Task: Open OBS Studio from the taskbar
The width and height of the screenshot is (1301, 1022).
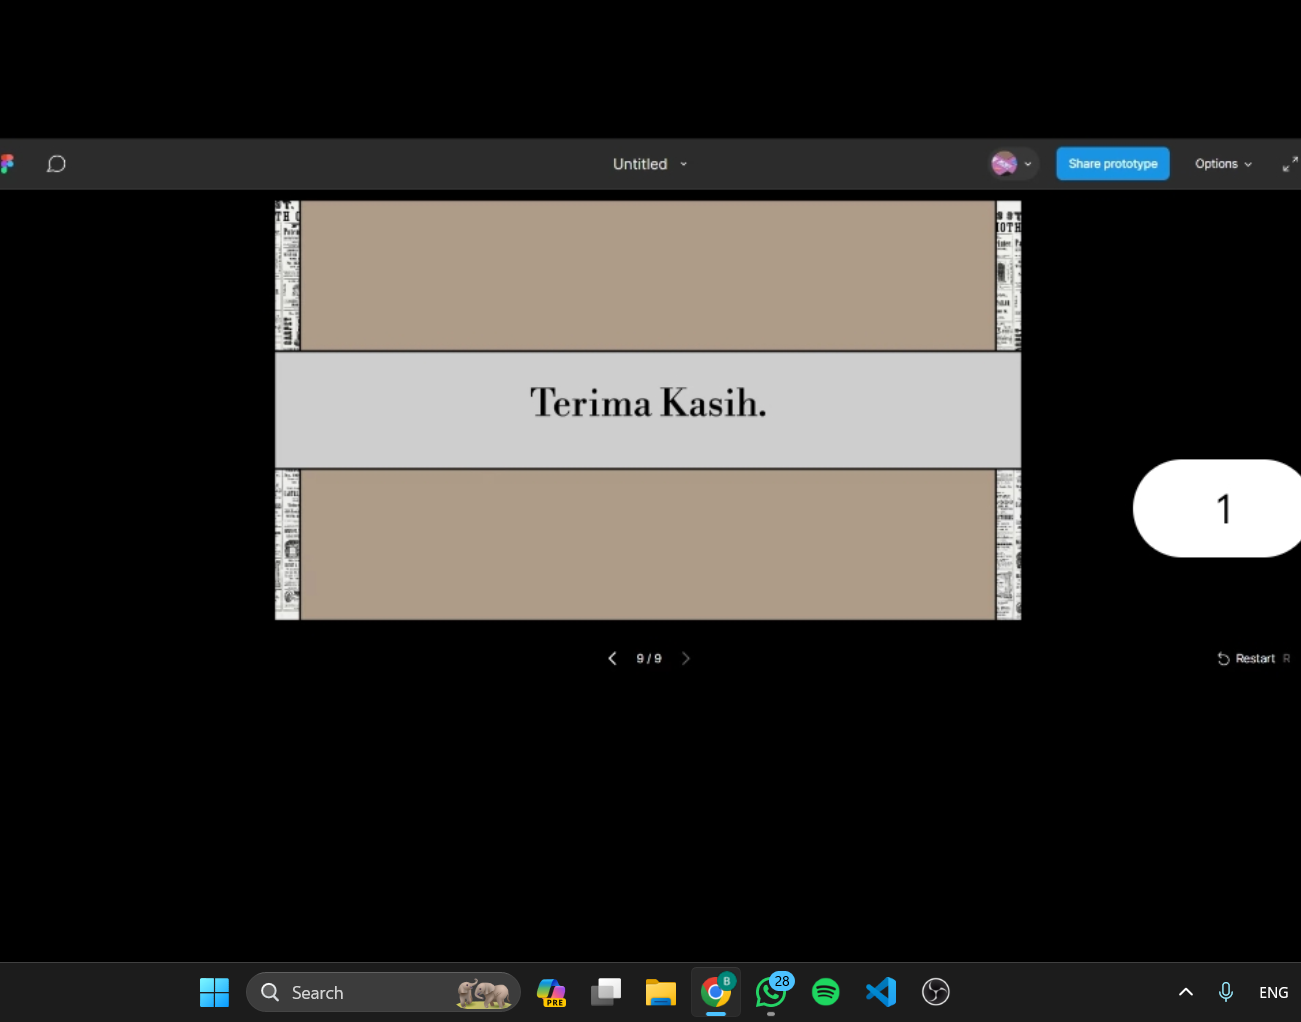Action: coord(935,992)
